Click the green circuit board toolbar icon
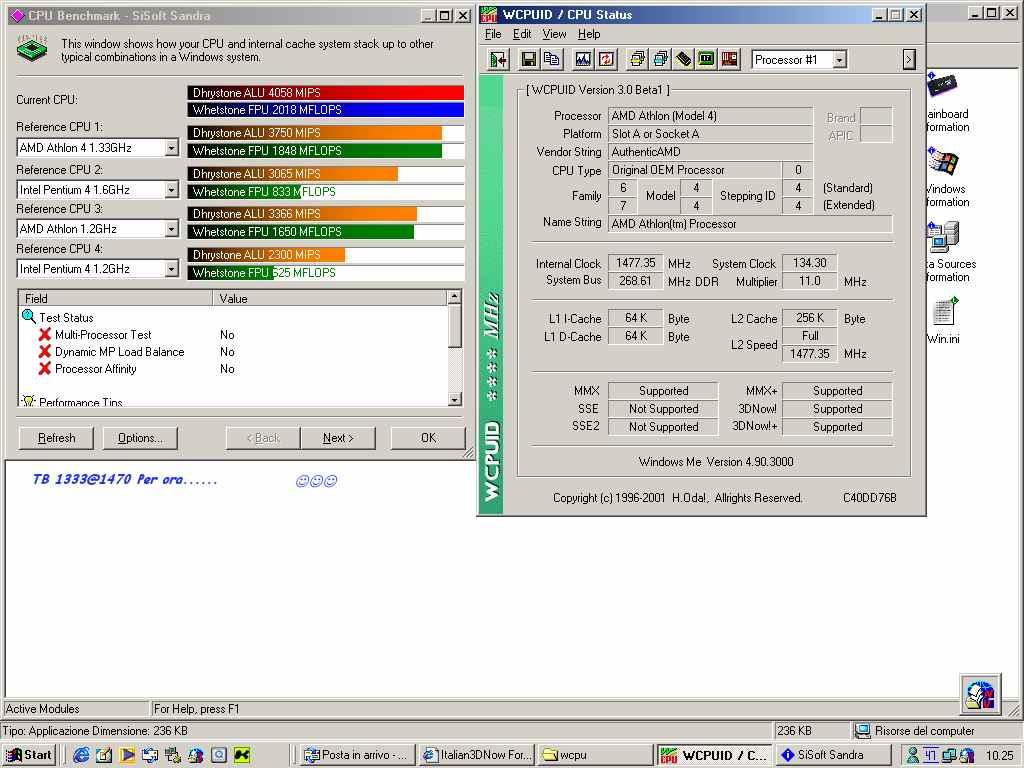1024x768 pixels. pyautogui.click(x=706, y=59)
